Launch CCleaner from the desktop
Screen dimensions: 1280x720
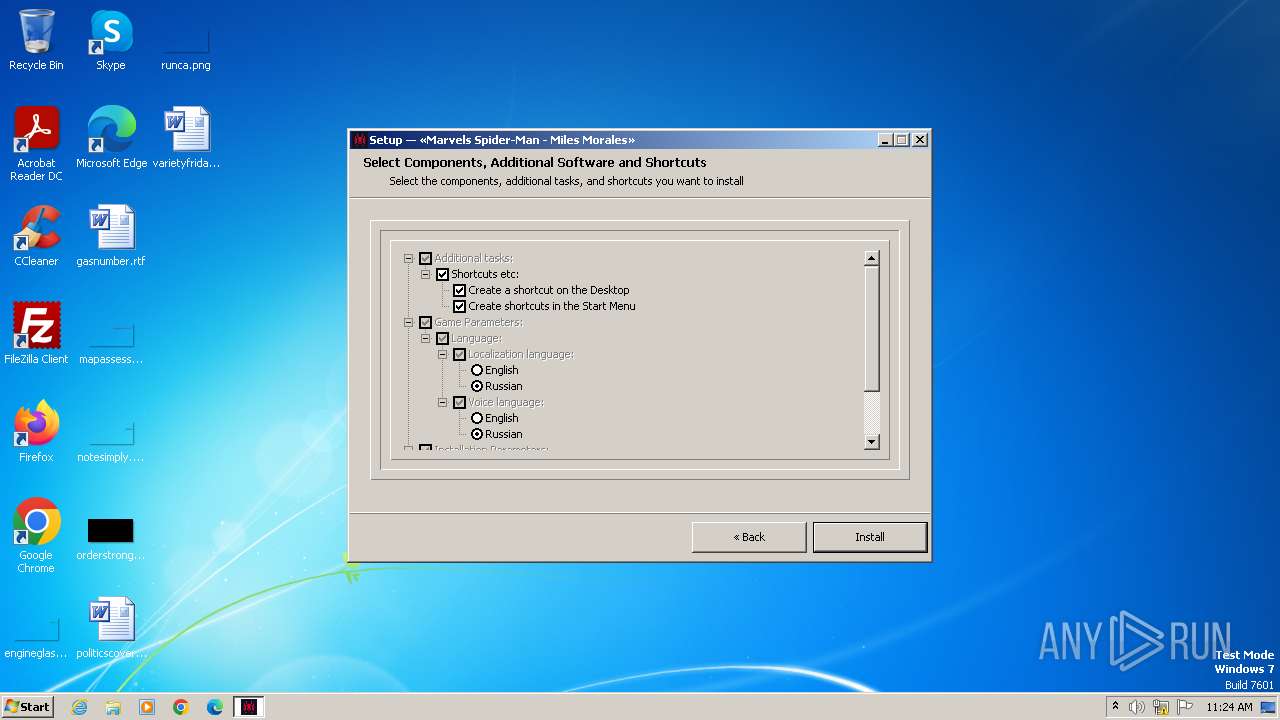click(x=36, y=236)
